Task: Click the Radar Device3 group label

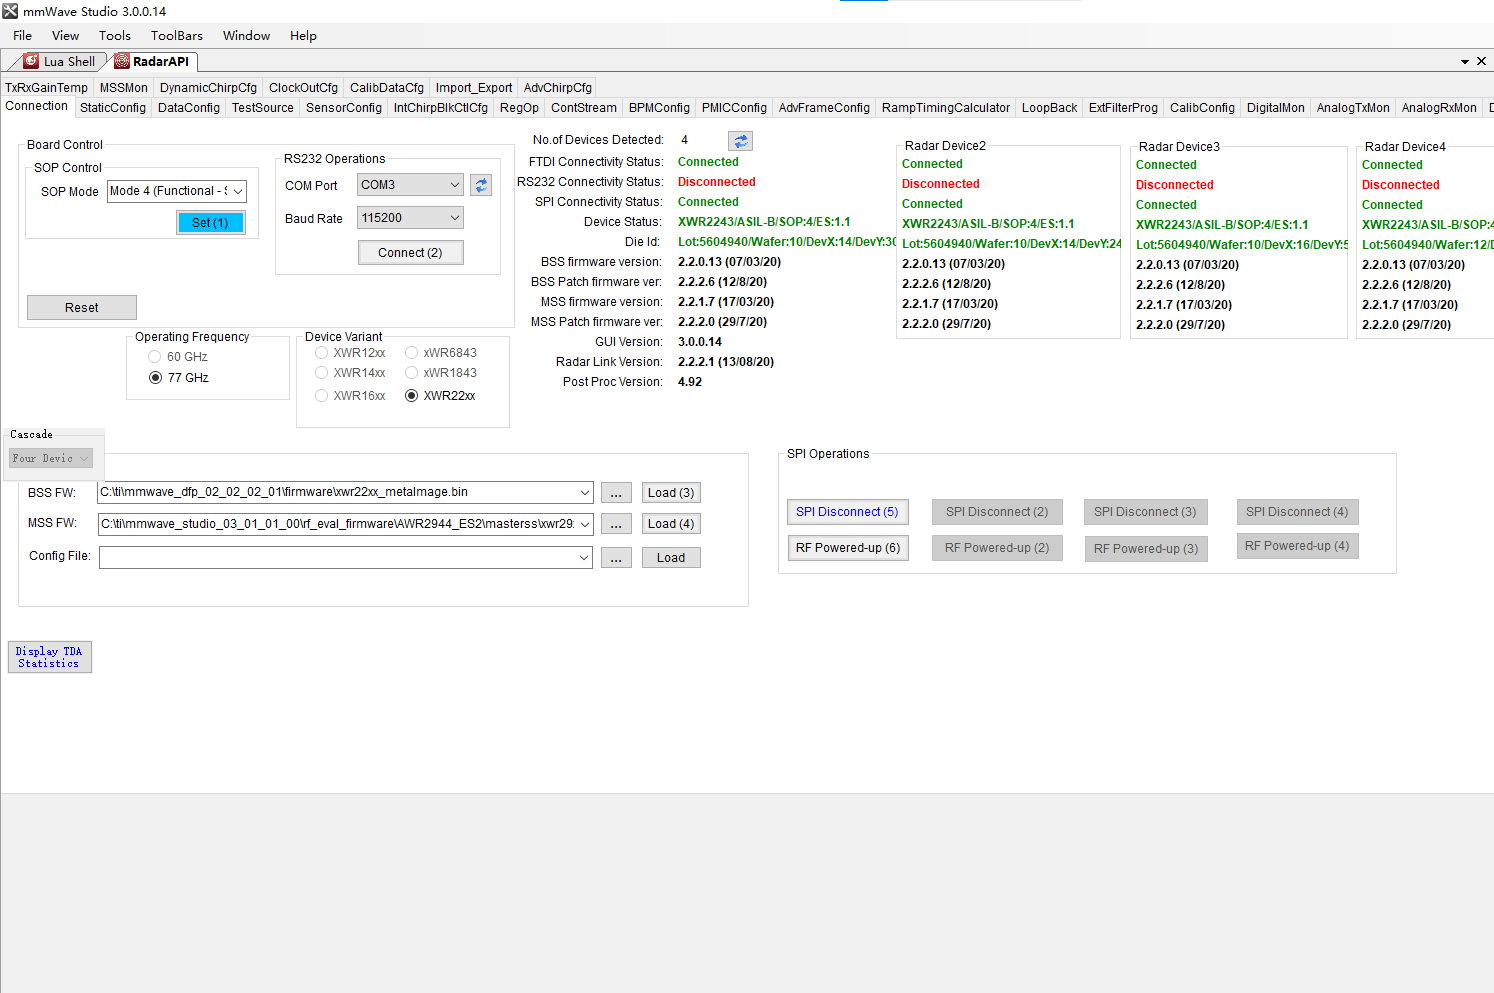Action: pos(1179,147)
